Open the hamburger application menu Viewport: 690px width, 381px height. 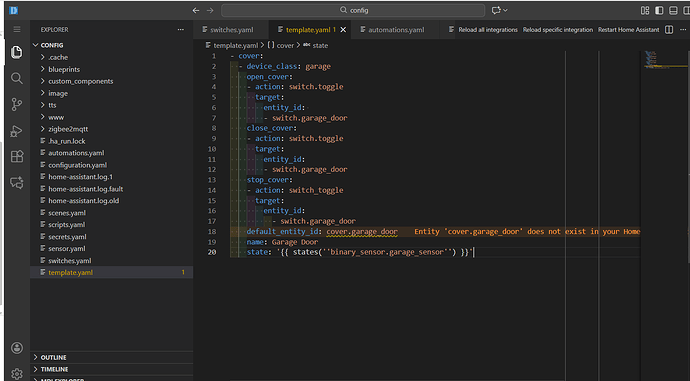(17, 29)
